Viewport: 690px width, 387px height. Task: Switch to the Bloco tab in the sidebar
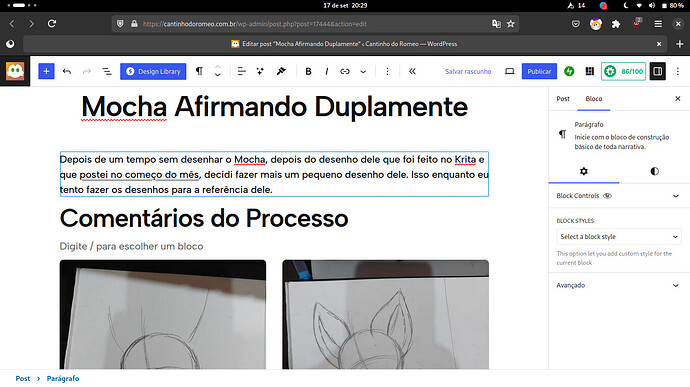pyautogui.click(x=594, y=99)
